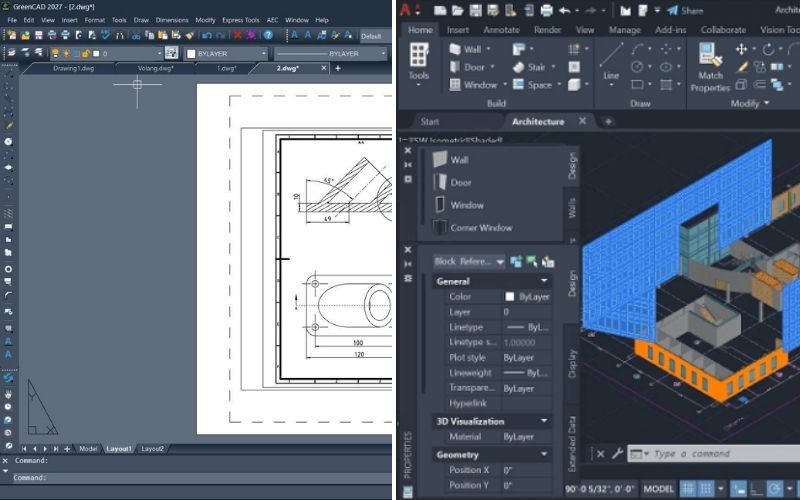This screenshot has height=500, width=800.
Task: Click the Layer Manager icon in GreenCAD
Action: tap(11, 53)
